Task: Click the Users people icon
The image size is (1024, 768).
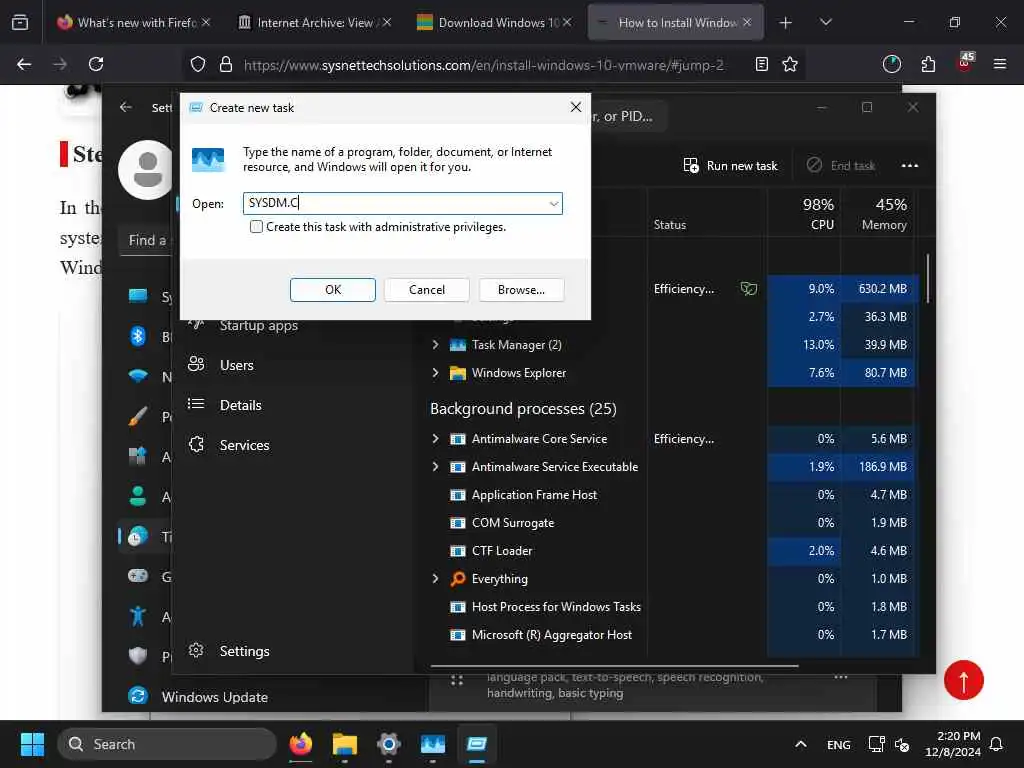Action: [196, 364]
